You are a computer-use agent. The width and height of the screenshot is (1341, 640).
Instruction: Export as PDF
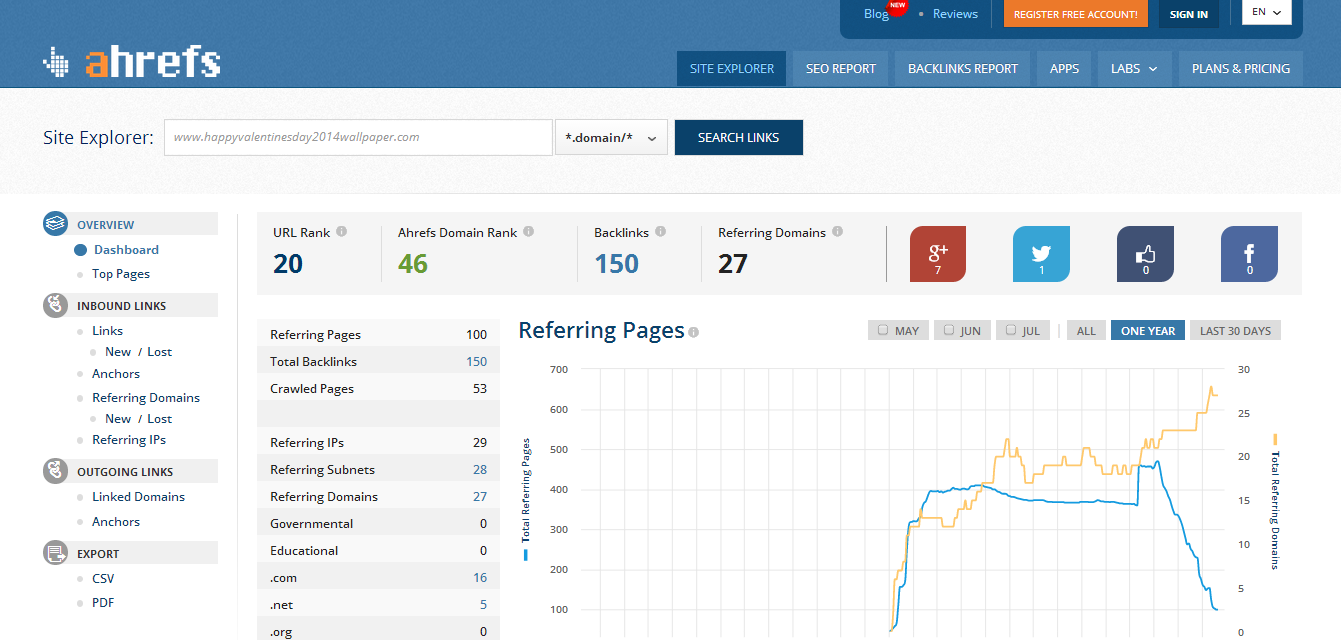click(x=103, y=603)
